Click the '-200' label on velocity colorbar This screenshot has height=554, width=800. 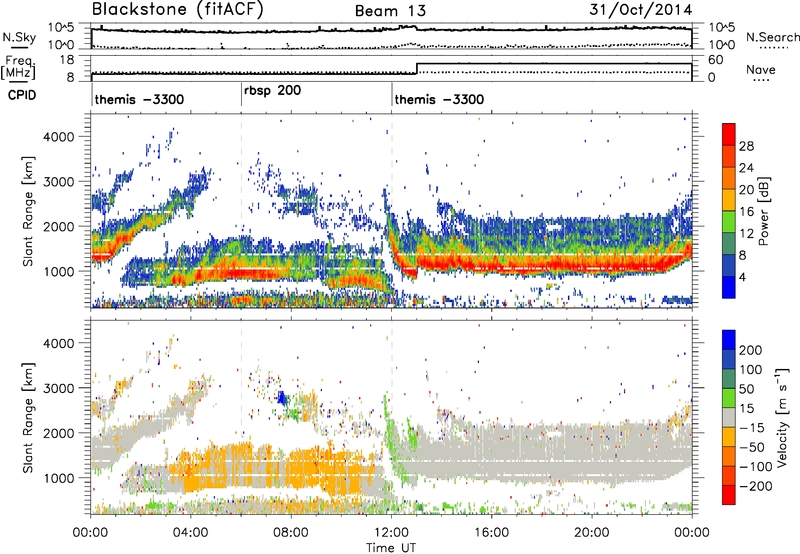tap(755, 486)
